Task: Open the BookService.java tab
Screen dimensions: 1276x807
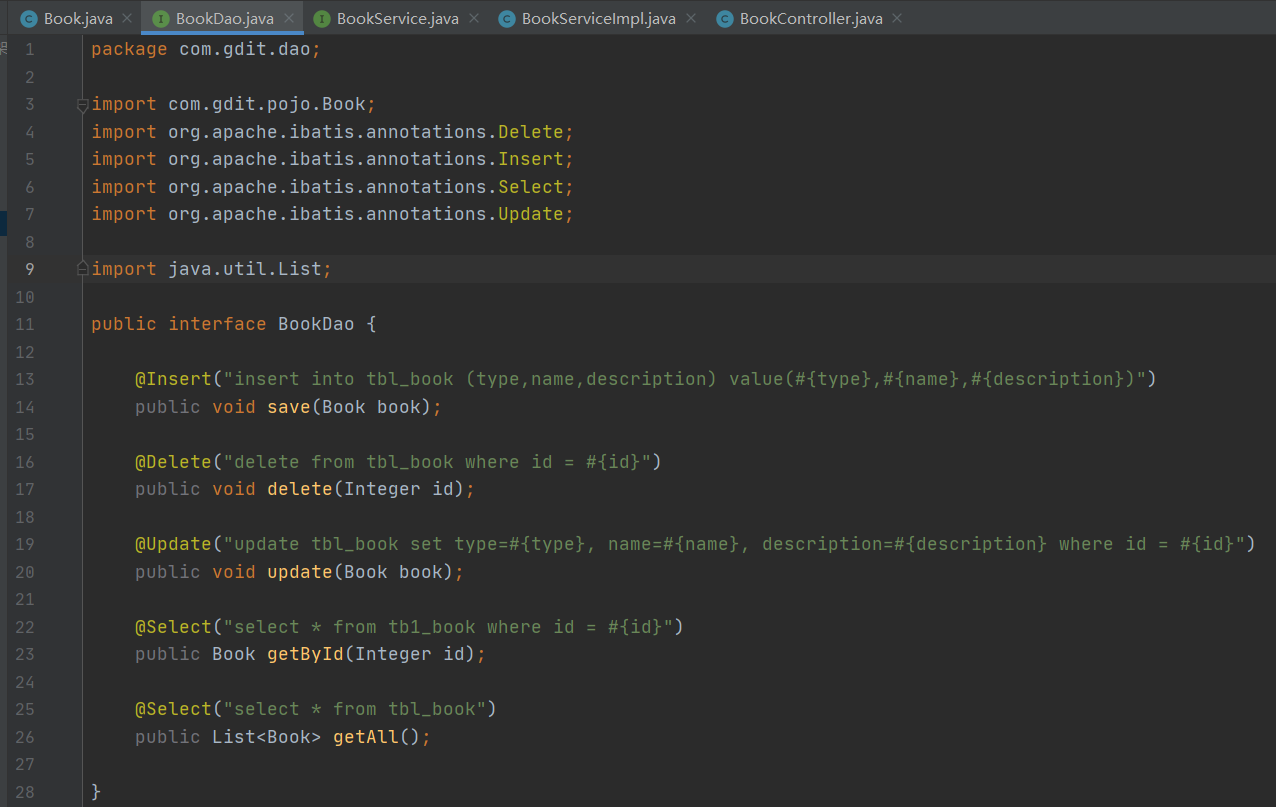Action: click(x=395, y=19)
